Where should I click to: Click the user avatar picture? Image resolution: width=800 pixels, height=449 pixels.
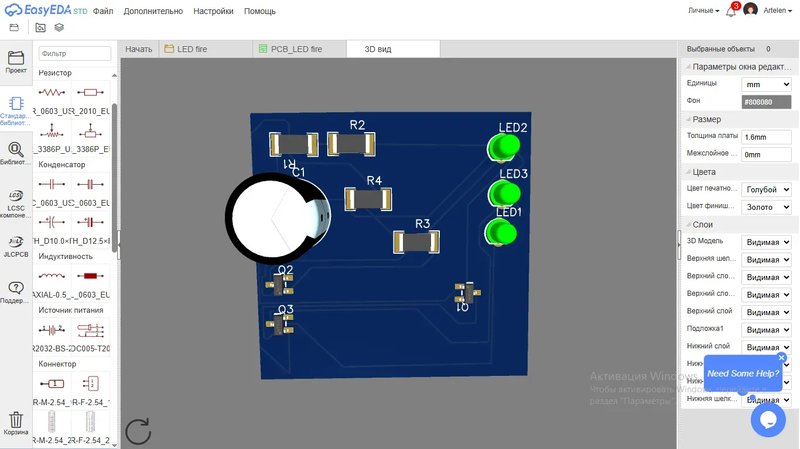[x=750, y=10]
